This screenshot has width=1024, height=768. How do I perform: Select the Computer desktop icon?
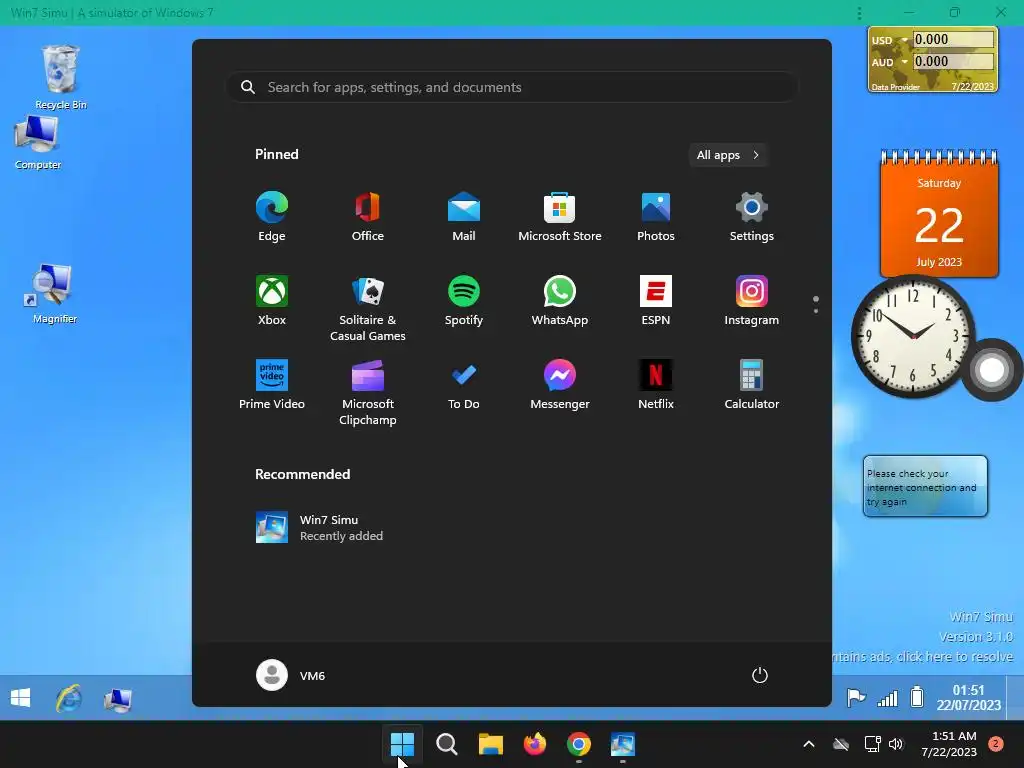(x=38, y=142)
